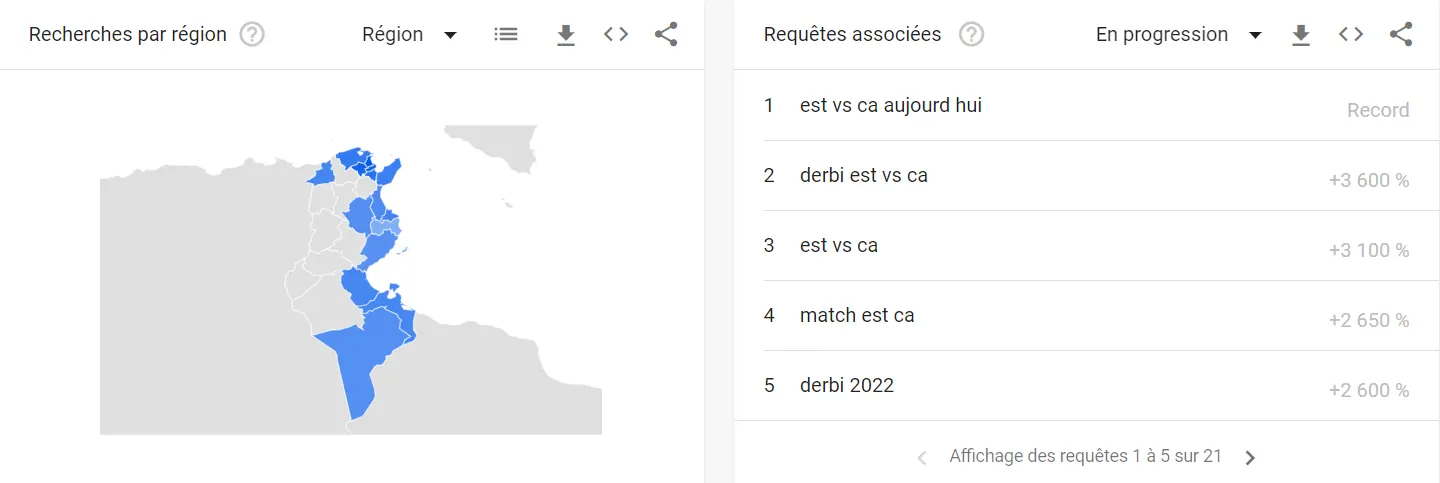The width and height of the screenshot is (1440, 483).
Task: Go to previous page of queries
Action: (x=922, y=457)
